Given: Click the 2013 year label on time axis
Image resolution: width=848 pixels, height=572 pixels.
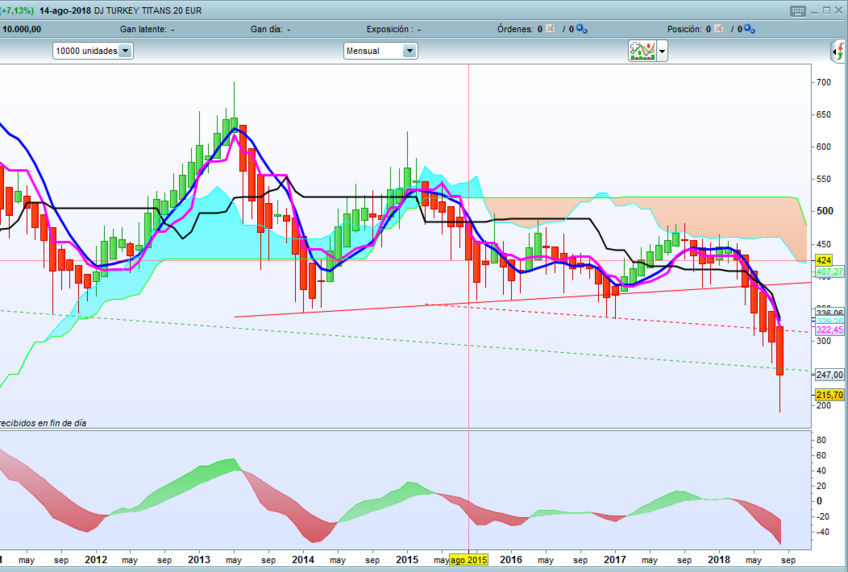Looking at the screenshot, I should point(199,560).
